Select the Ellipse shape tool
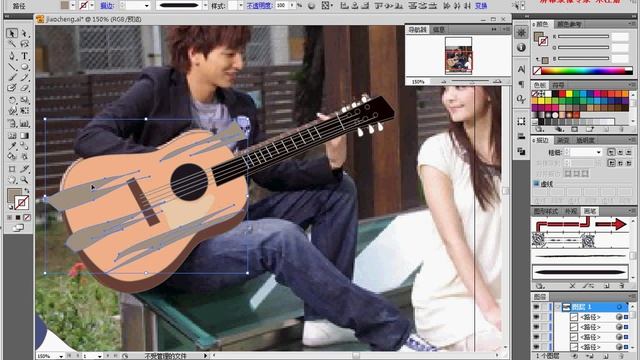This screenshot has width=640, height=360. pos(24,67)
